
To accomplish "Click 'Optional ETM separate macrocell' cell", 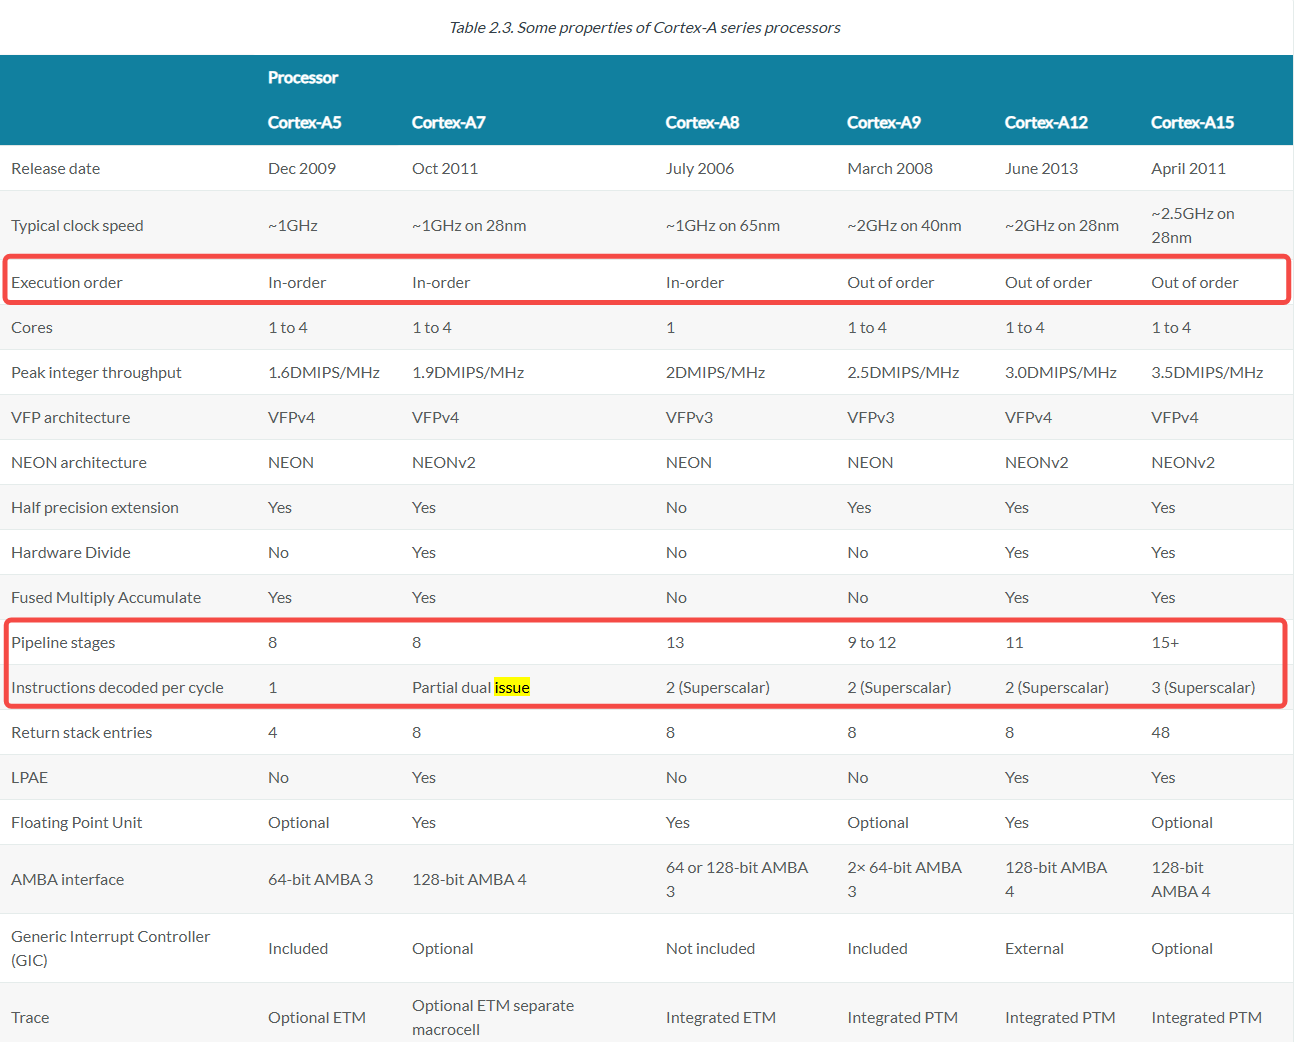I will (493, 1018).
